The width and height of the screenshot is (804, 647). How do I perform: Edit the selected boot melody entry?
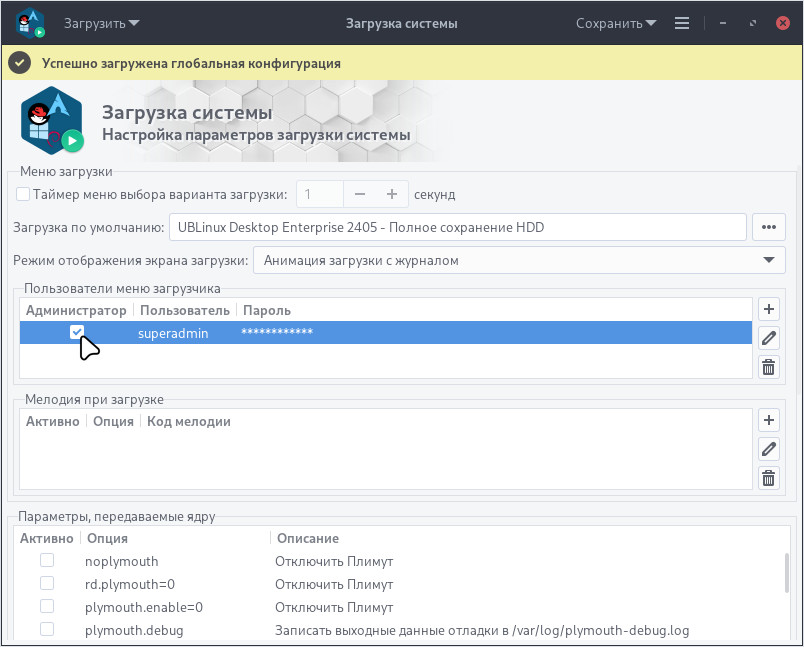pos(768,449)
